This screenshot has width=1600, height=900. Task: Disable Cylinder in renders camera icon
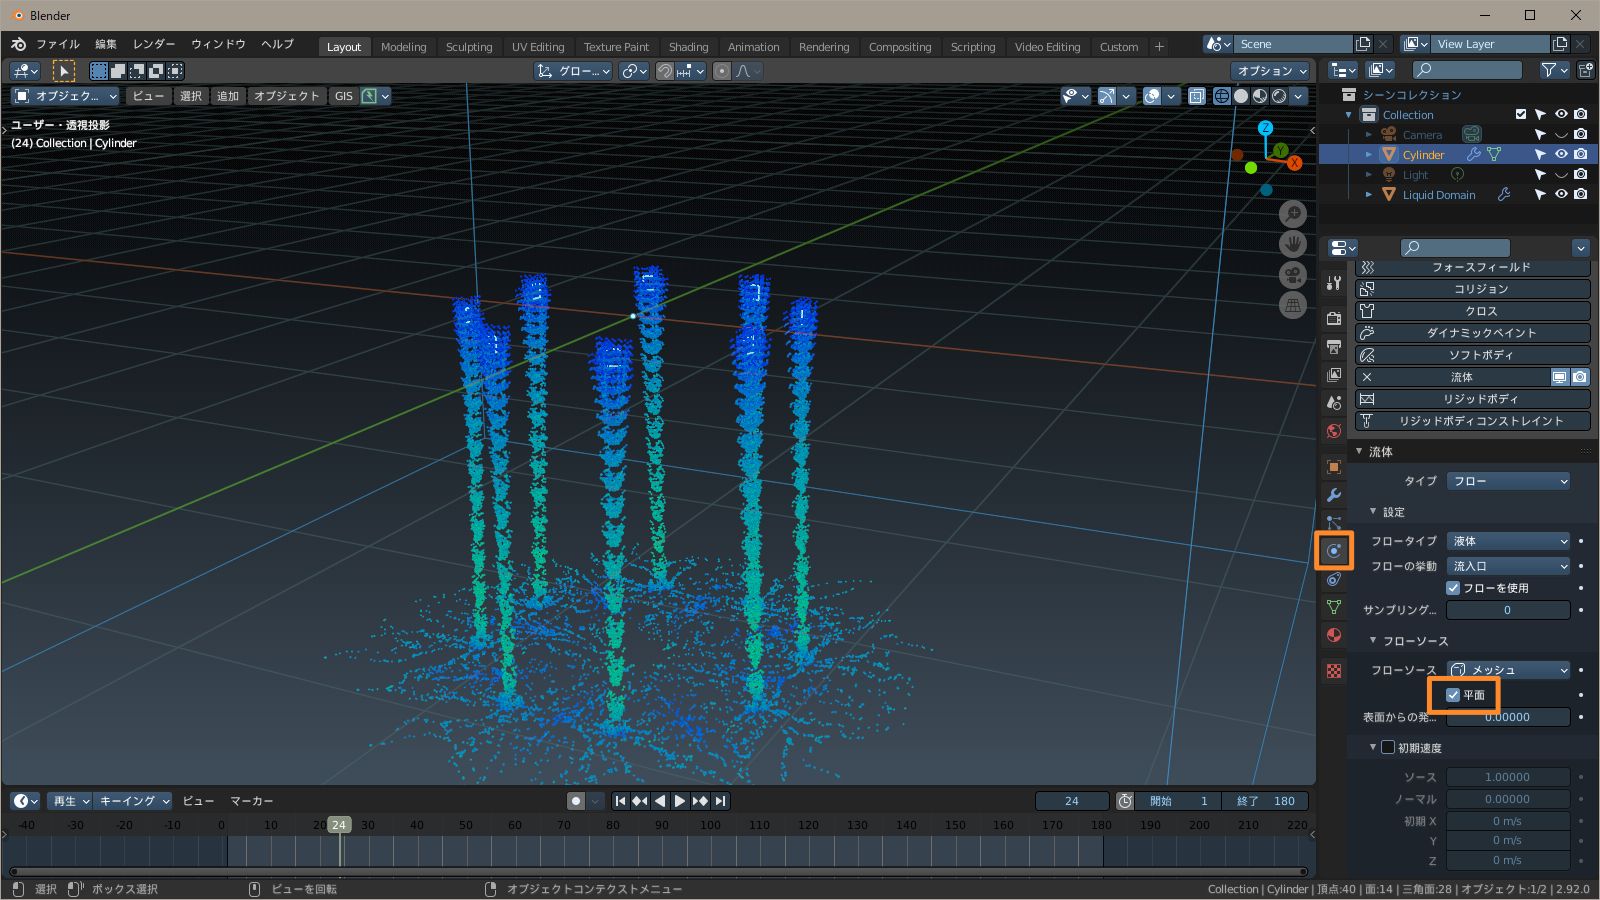[1580, 154]
